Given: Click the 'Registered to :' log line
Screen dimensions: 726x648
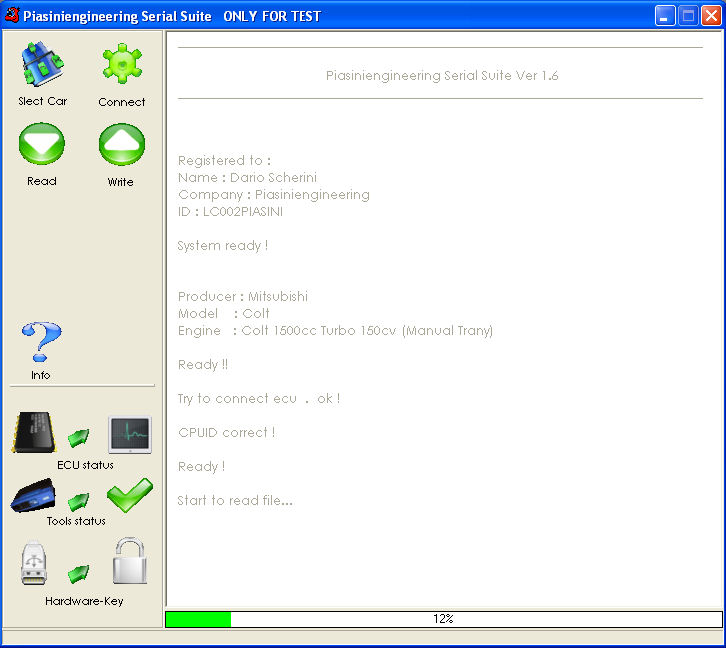Looking at the screenshot, I should (x=225, y=161).
